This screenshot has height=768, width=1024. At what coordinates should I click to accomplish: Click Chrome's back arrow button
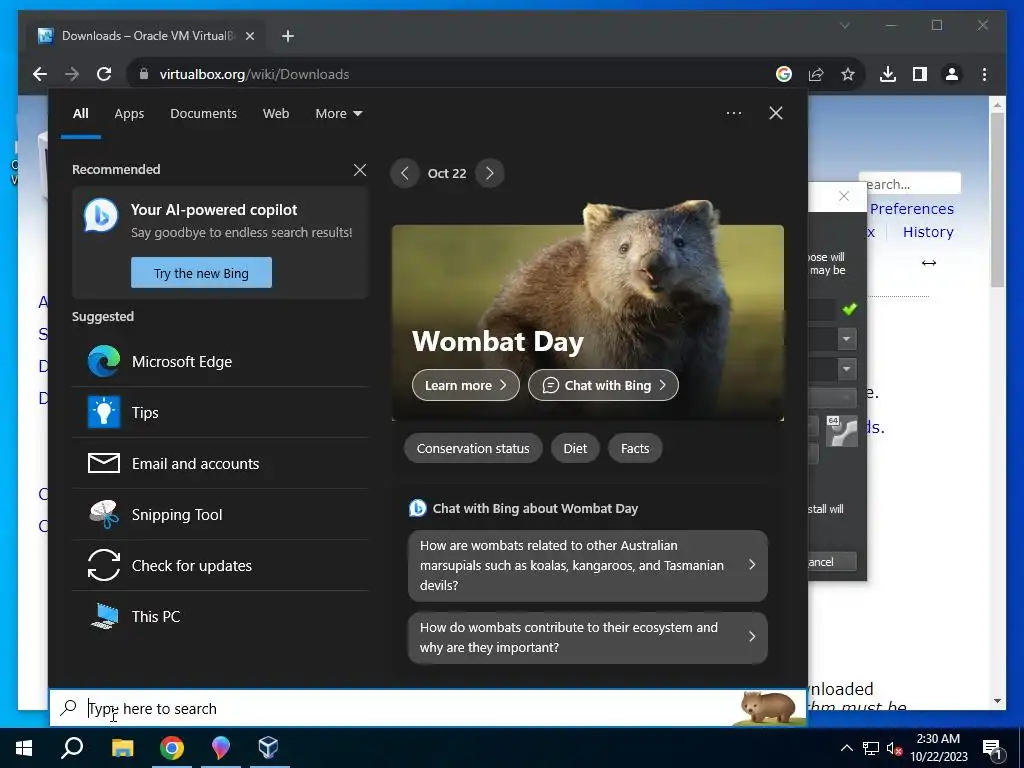(x=40, y=74)
